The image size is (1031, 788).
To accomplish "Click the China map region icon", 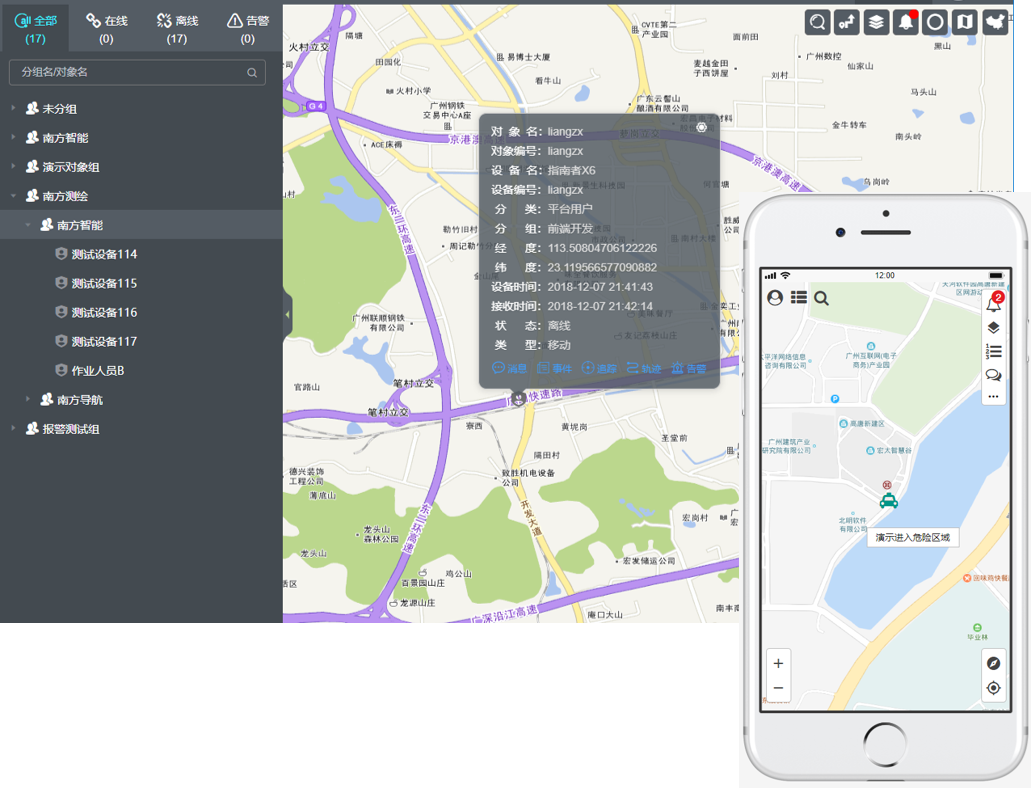I will point(994,22).
